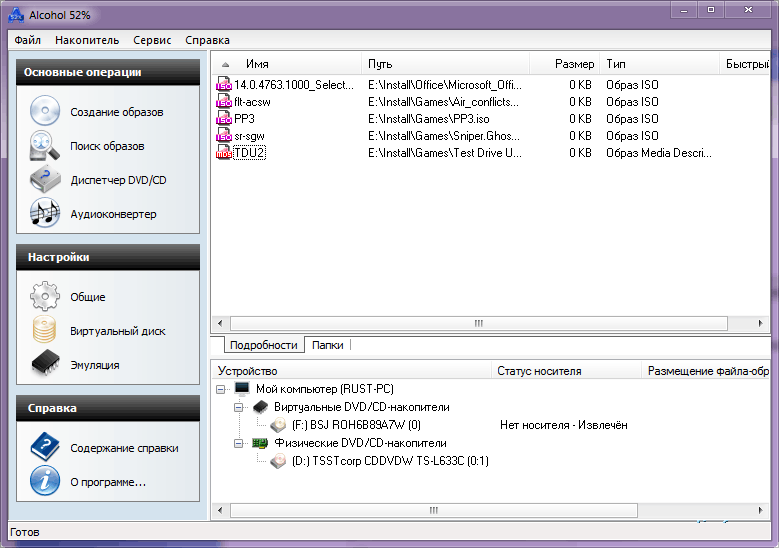The width and height of the screenshot is (779, 548).
Task: Click device panel scroll-left arrow
Action: pyautogui.click(x=221, y=510)
